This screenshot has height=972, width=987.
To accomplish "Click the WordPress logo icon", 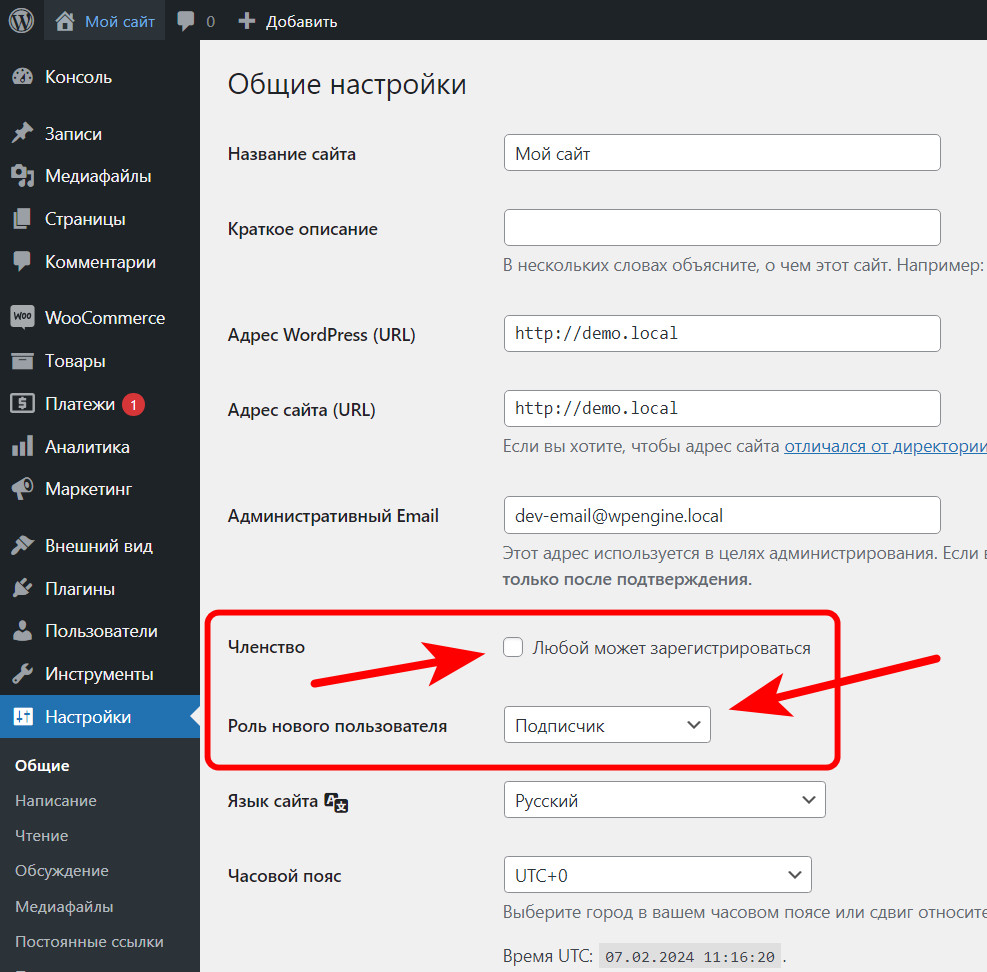I will point(21,21).
